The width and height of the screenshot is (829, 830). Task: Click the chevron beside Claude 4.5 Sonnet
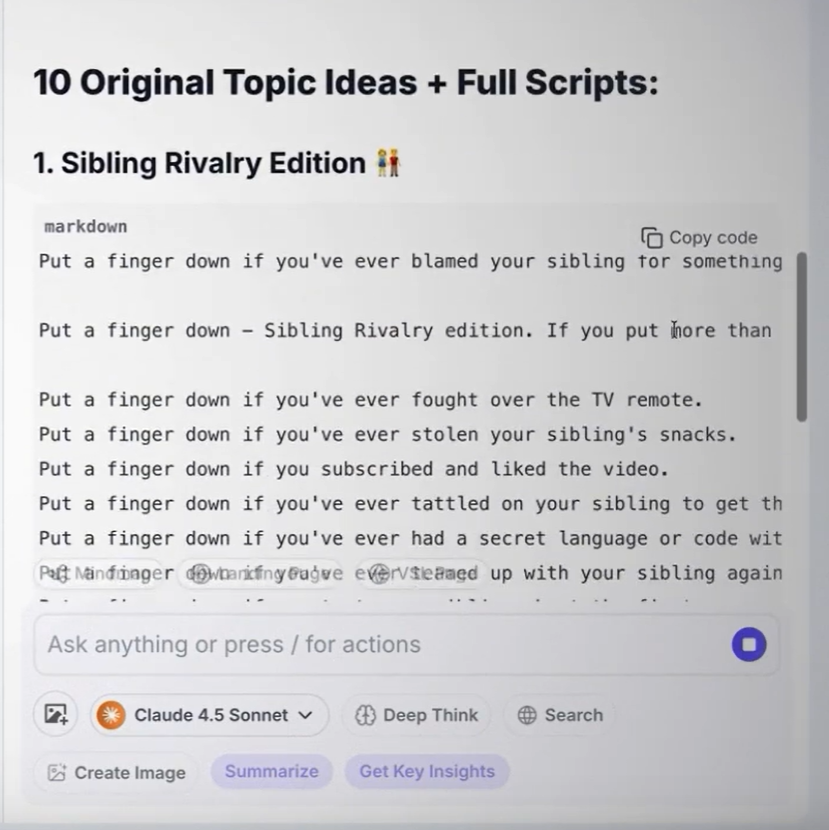pos(305,715)
